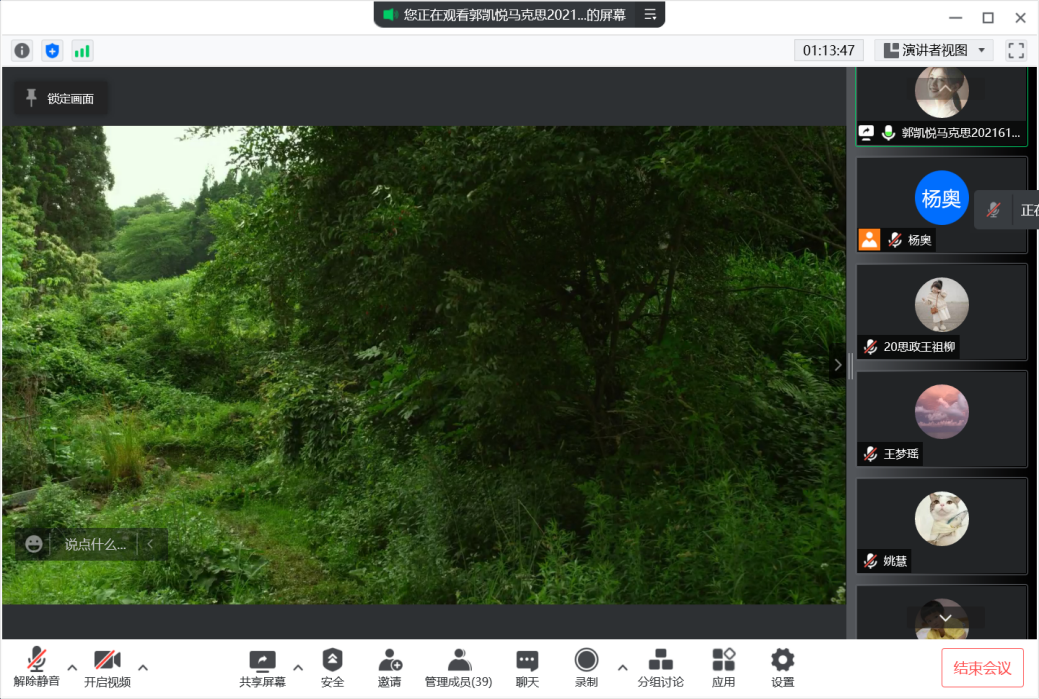This screenshot has width=1039, height=699.
Task: Start sharing with 共享屏幕
Action: click(x=262, y=667)
